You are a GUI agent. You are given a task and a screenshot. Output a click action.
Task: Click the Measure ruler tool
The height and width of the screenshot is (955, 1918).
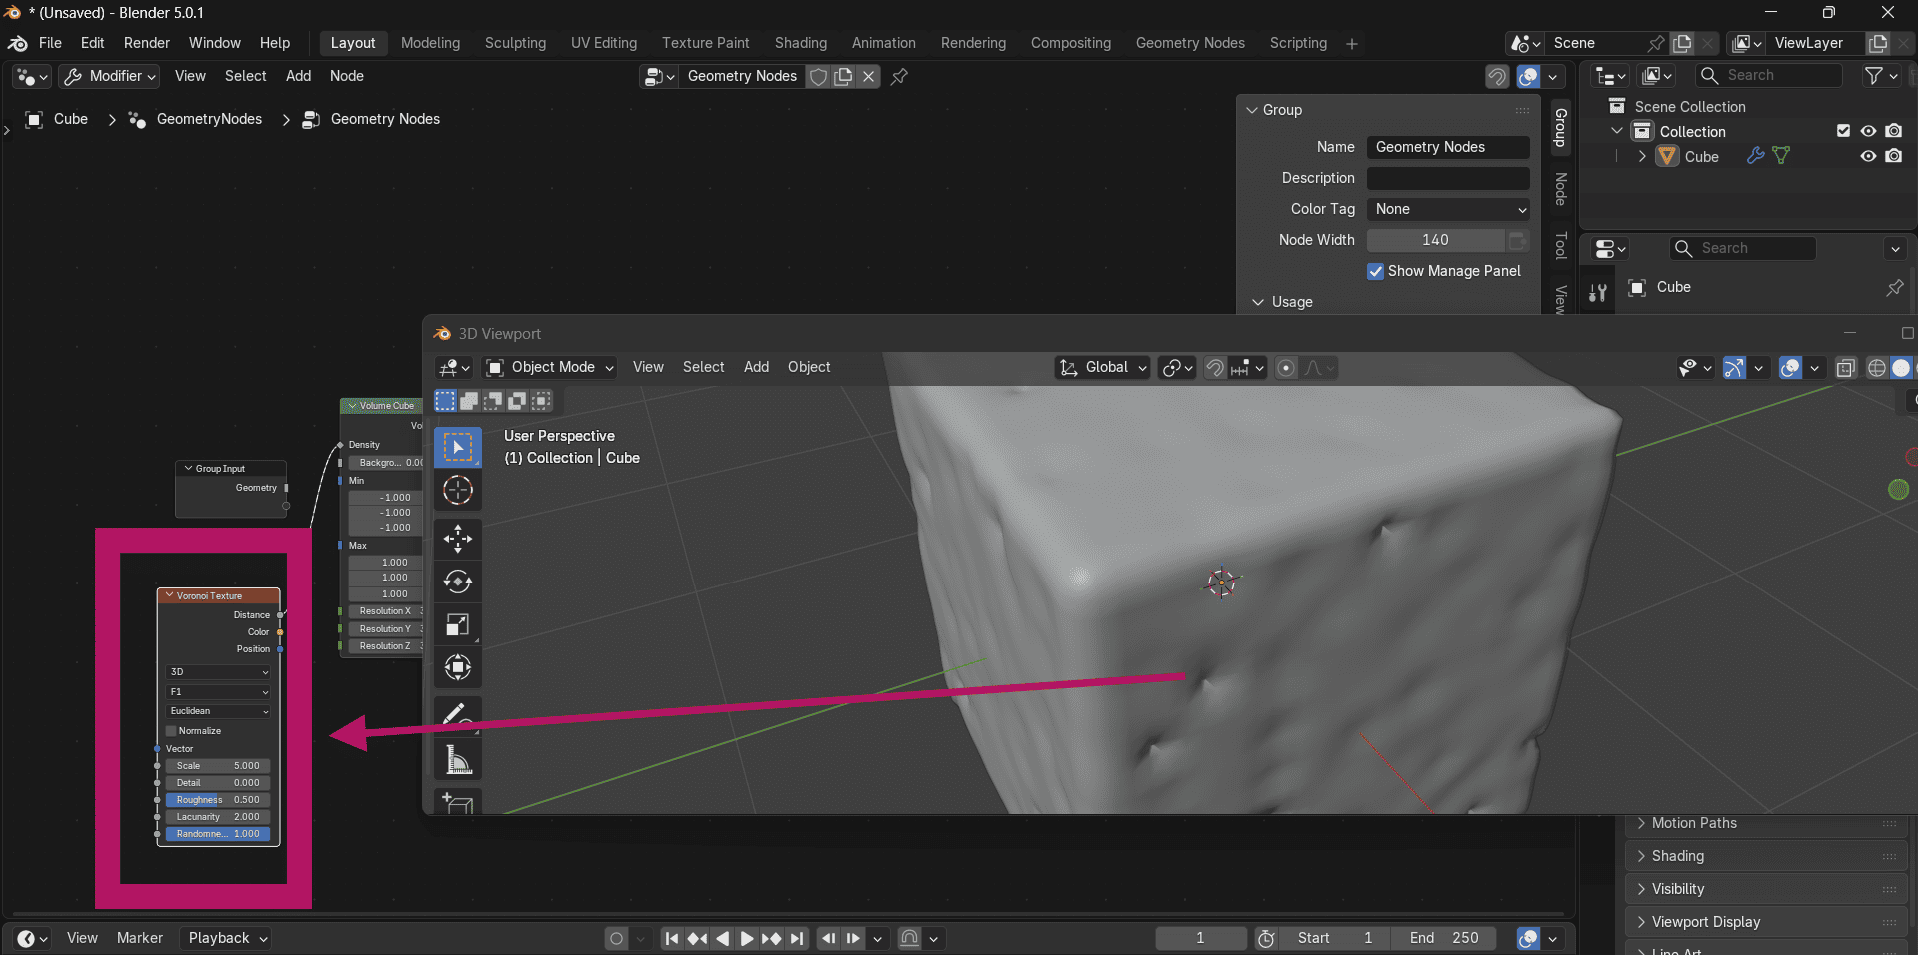tap(458, 761)
